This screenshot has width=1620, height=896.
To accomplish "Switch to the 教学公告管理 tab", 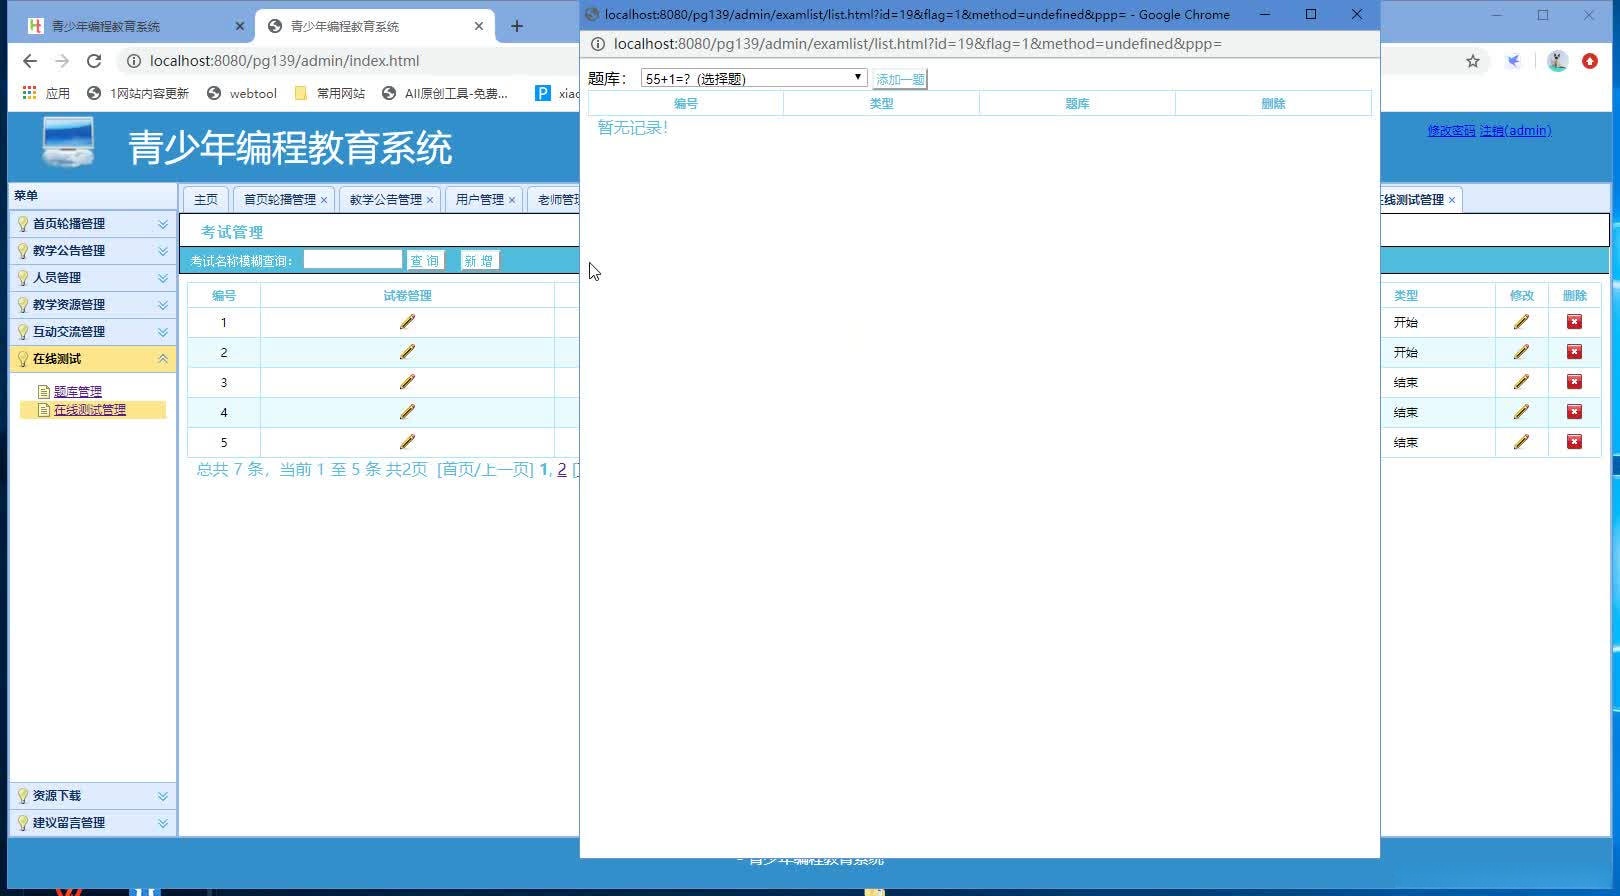I will pos(386,200).
